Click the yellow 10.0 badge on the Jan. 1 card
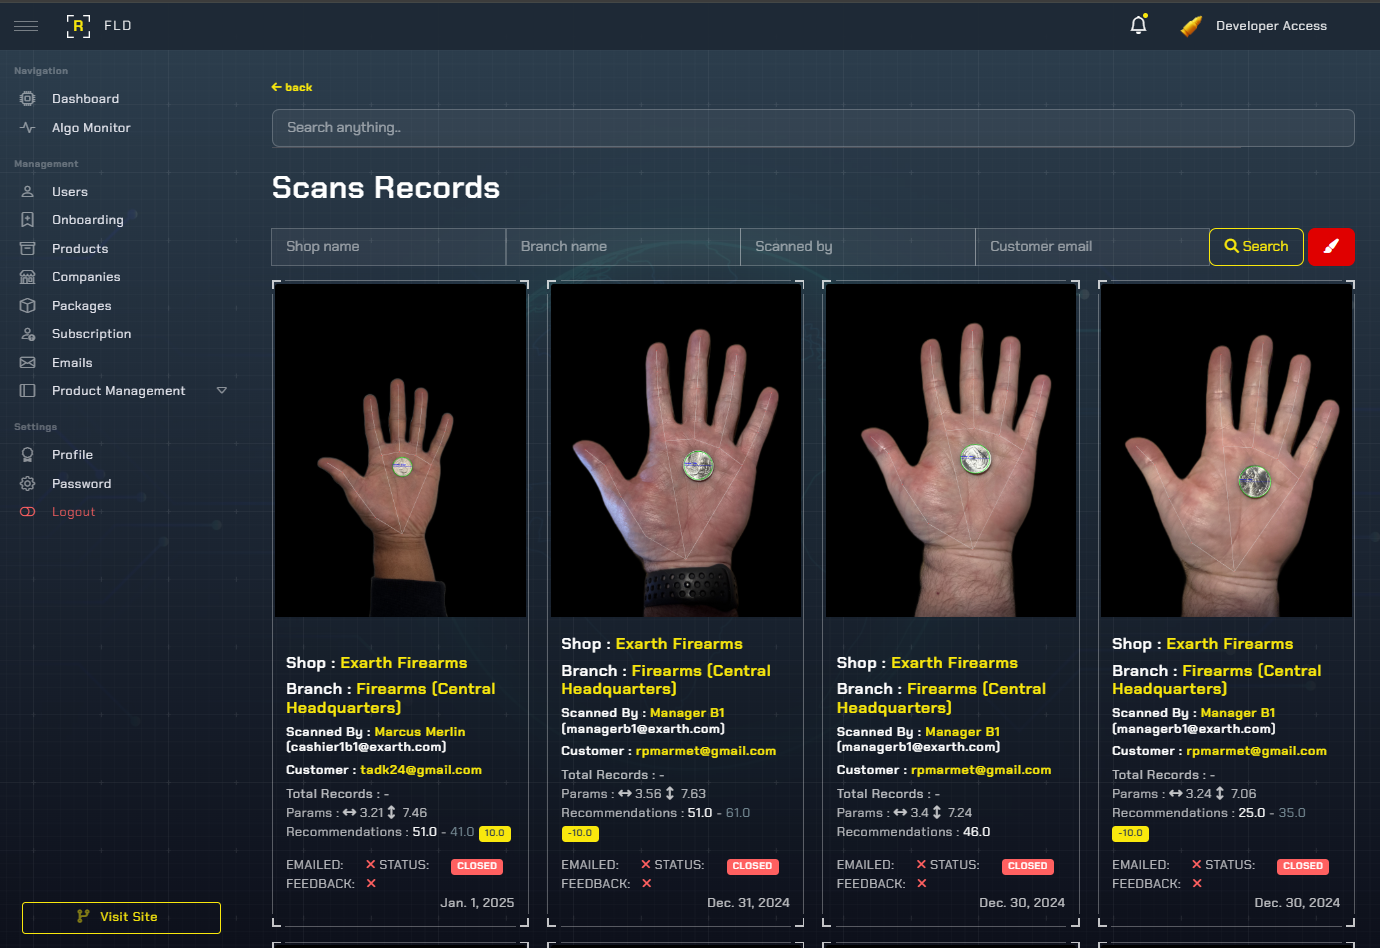This screenshot has height=948, width=1380. pos(495,833)
